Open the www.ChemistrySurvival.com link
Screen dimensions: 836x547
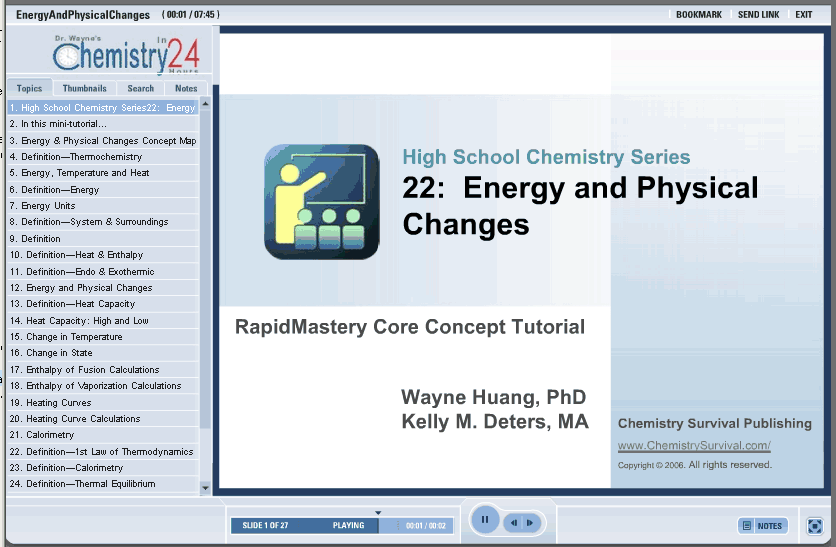pyautogui.click(x=694, y=446)
